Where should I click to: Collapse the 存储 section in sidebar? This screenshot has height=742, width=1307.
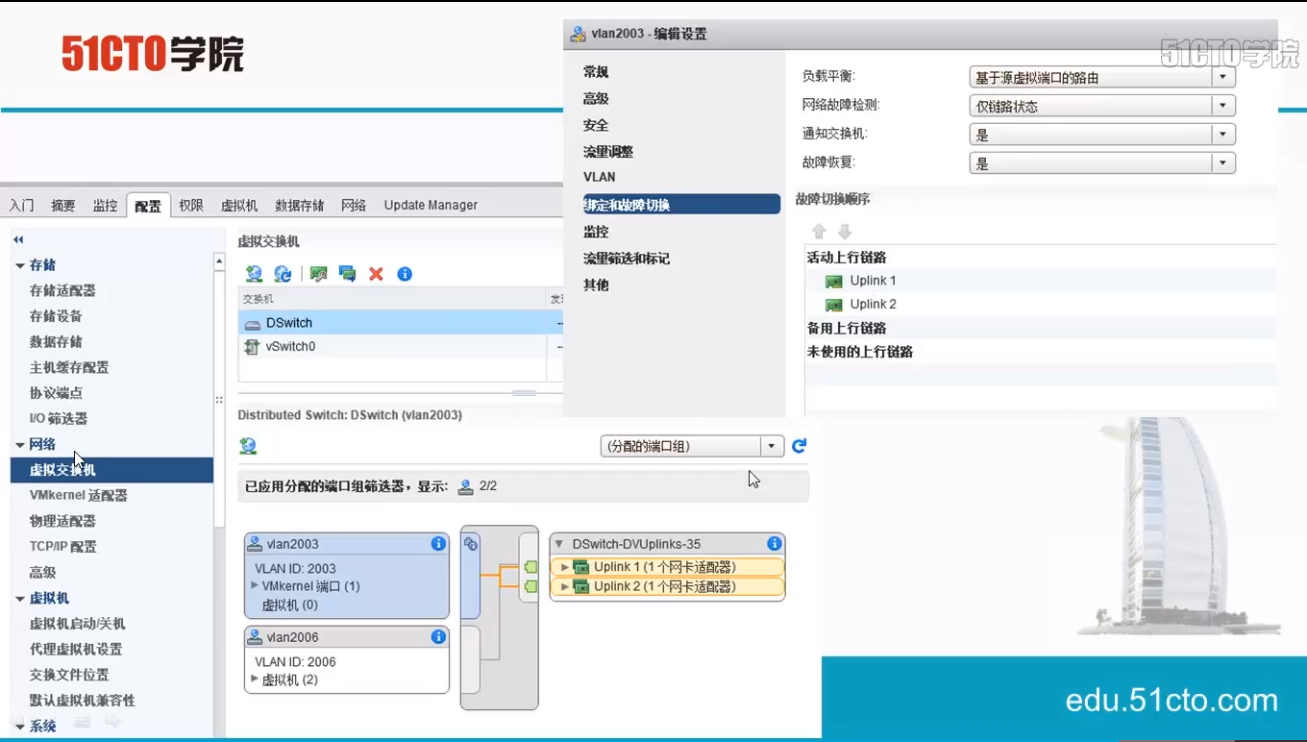coord(19,266)
